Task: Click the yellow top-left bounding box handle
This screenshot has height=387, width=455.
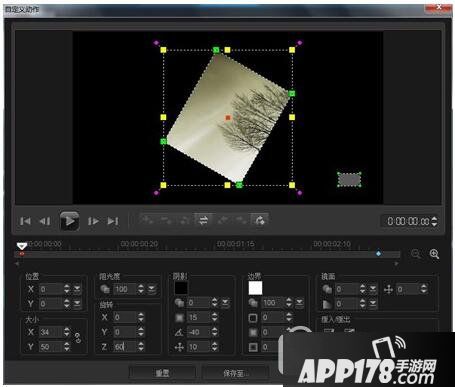Action: [163, 50]
